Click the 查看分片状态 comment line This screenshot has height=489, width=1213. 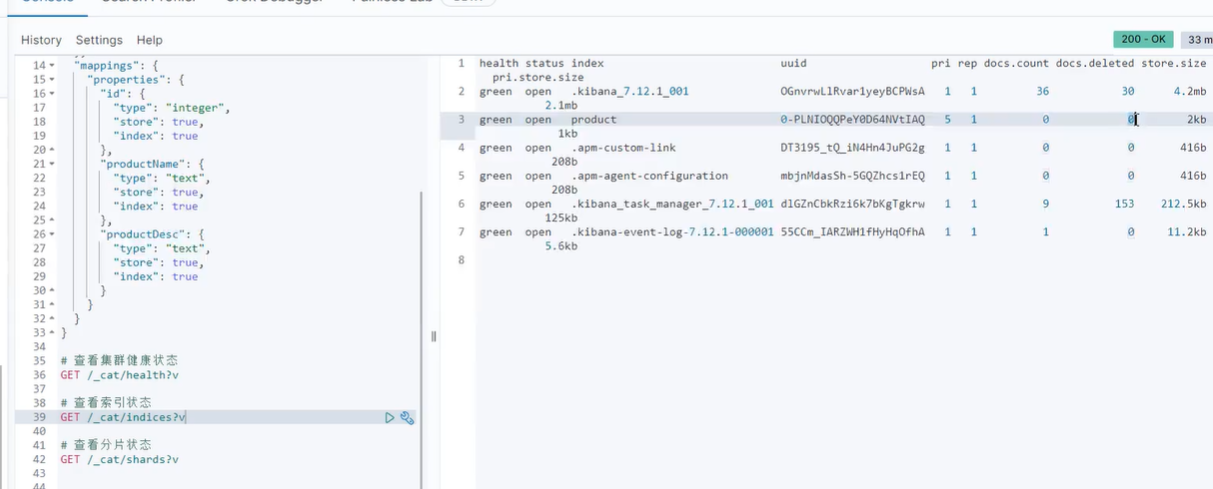pos(106,444)
